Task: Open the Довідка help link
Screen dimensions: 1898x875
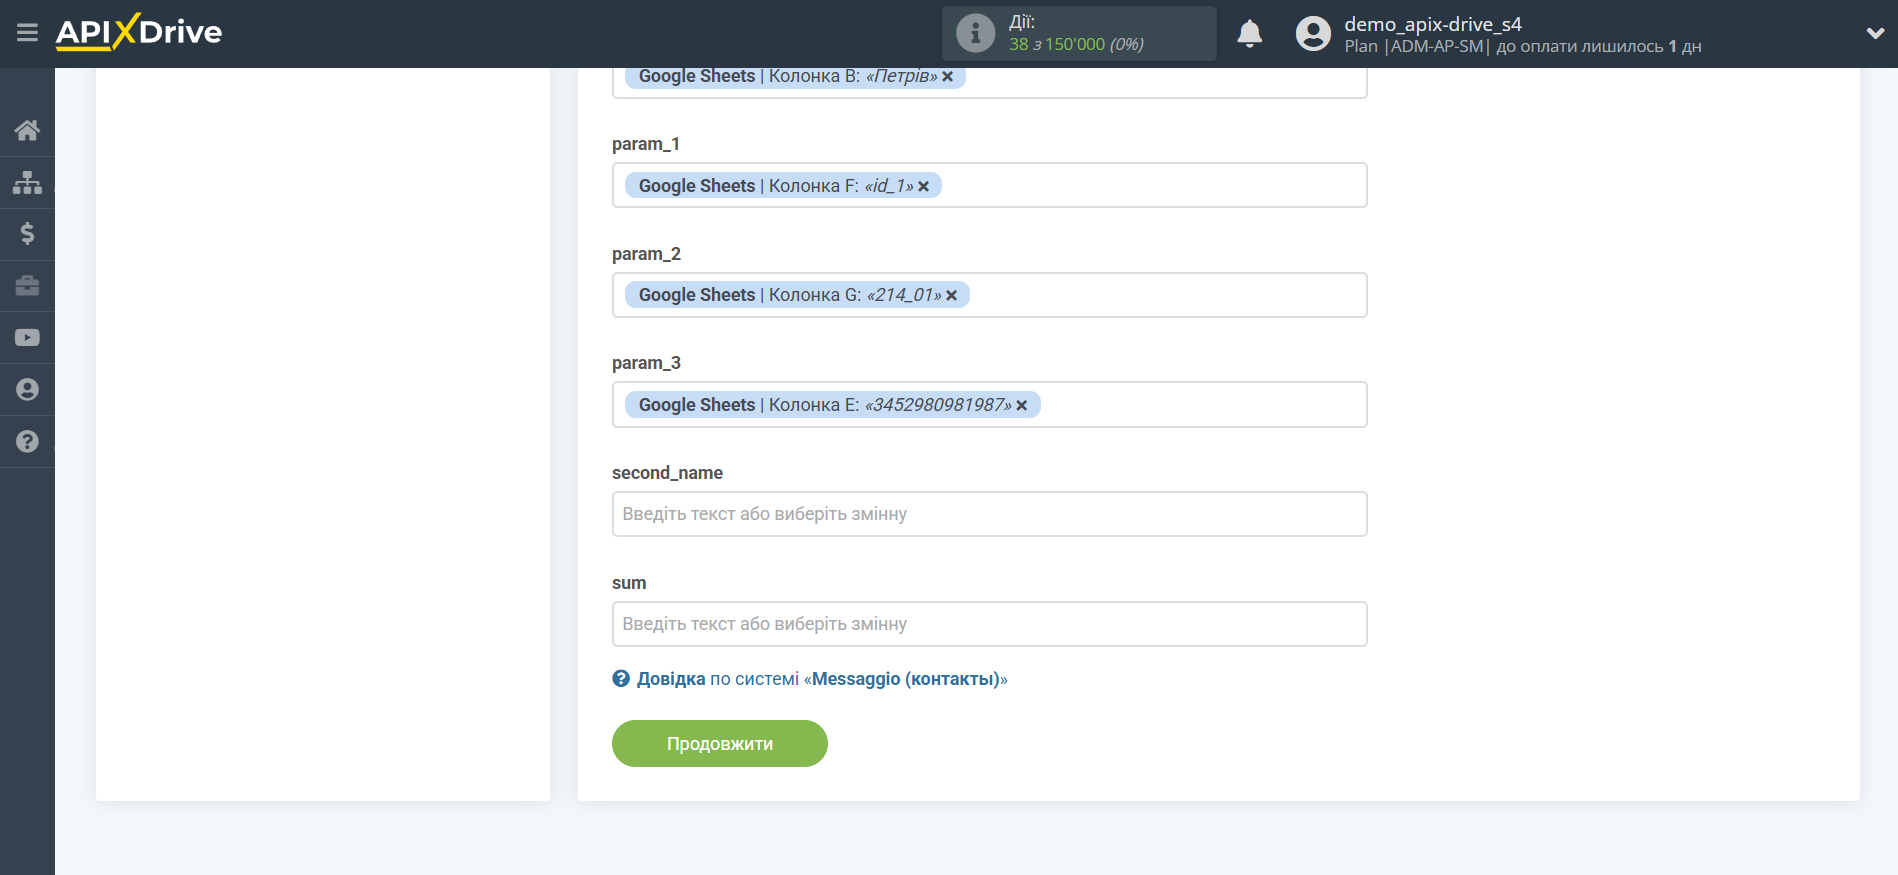Action: (671, 679)
